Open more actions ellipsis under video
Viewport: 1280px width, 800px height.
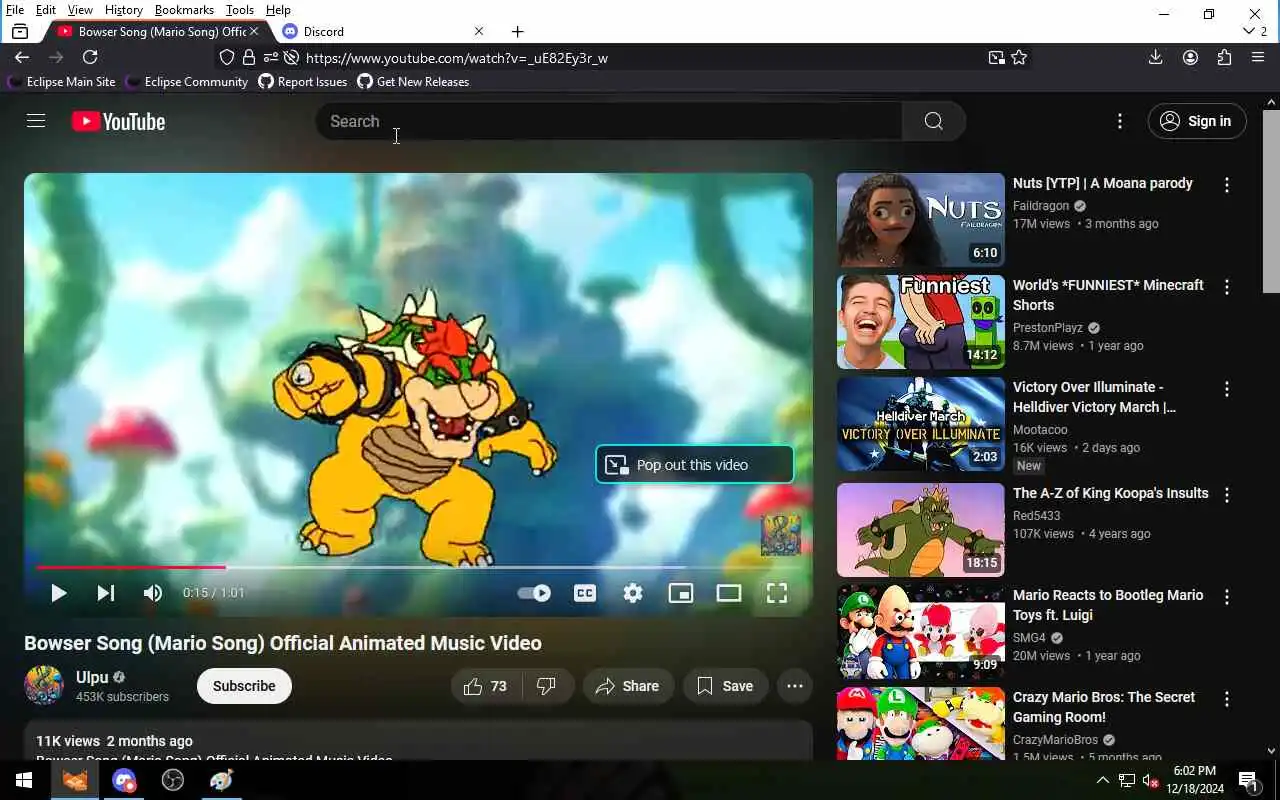pyautogui.click(x=795, y=686)
